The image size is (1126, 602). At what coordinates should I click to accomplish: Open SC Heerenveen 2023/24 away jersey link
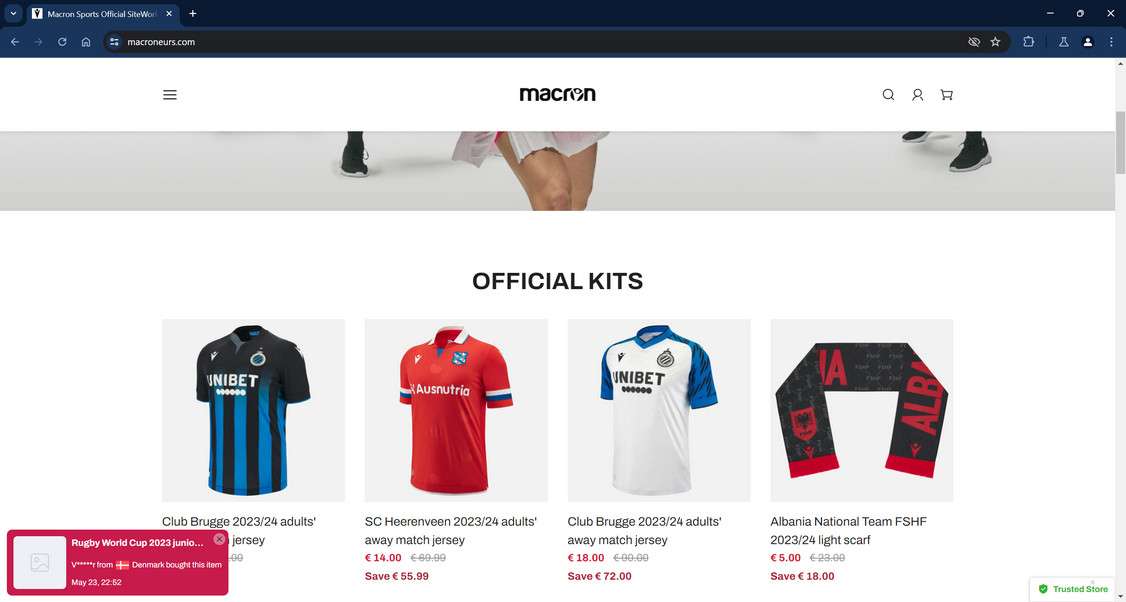tap(450, 530)
